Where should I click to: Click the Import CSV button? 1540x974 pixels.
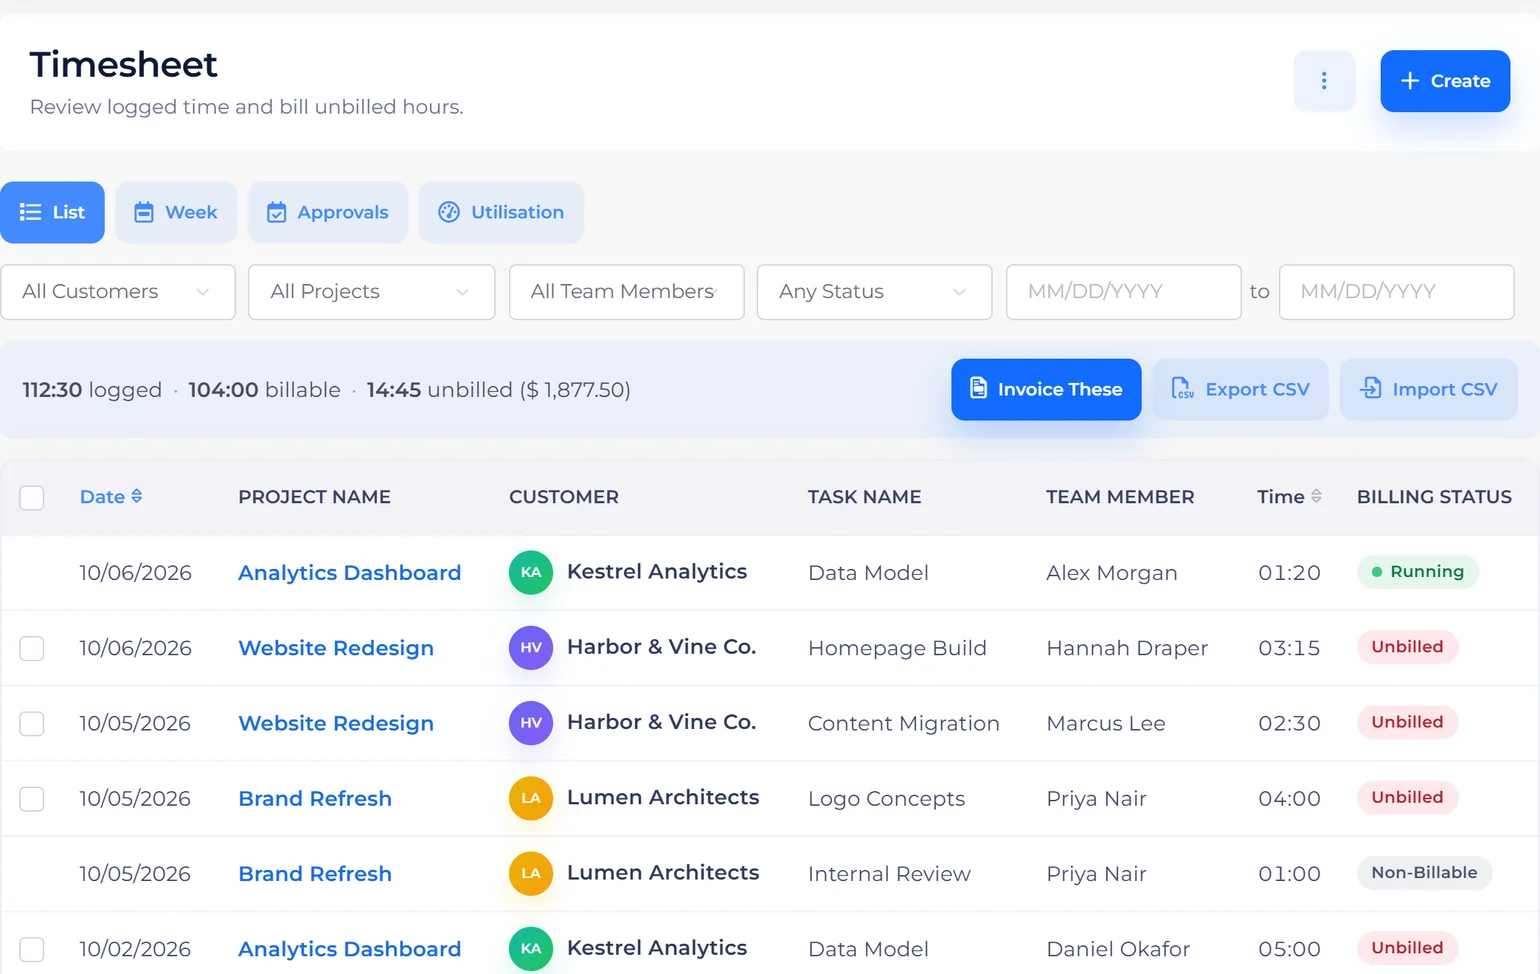click(1429, 389)
